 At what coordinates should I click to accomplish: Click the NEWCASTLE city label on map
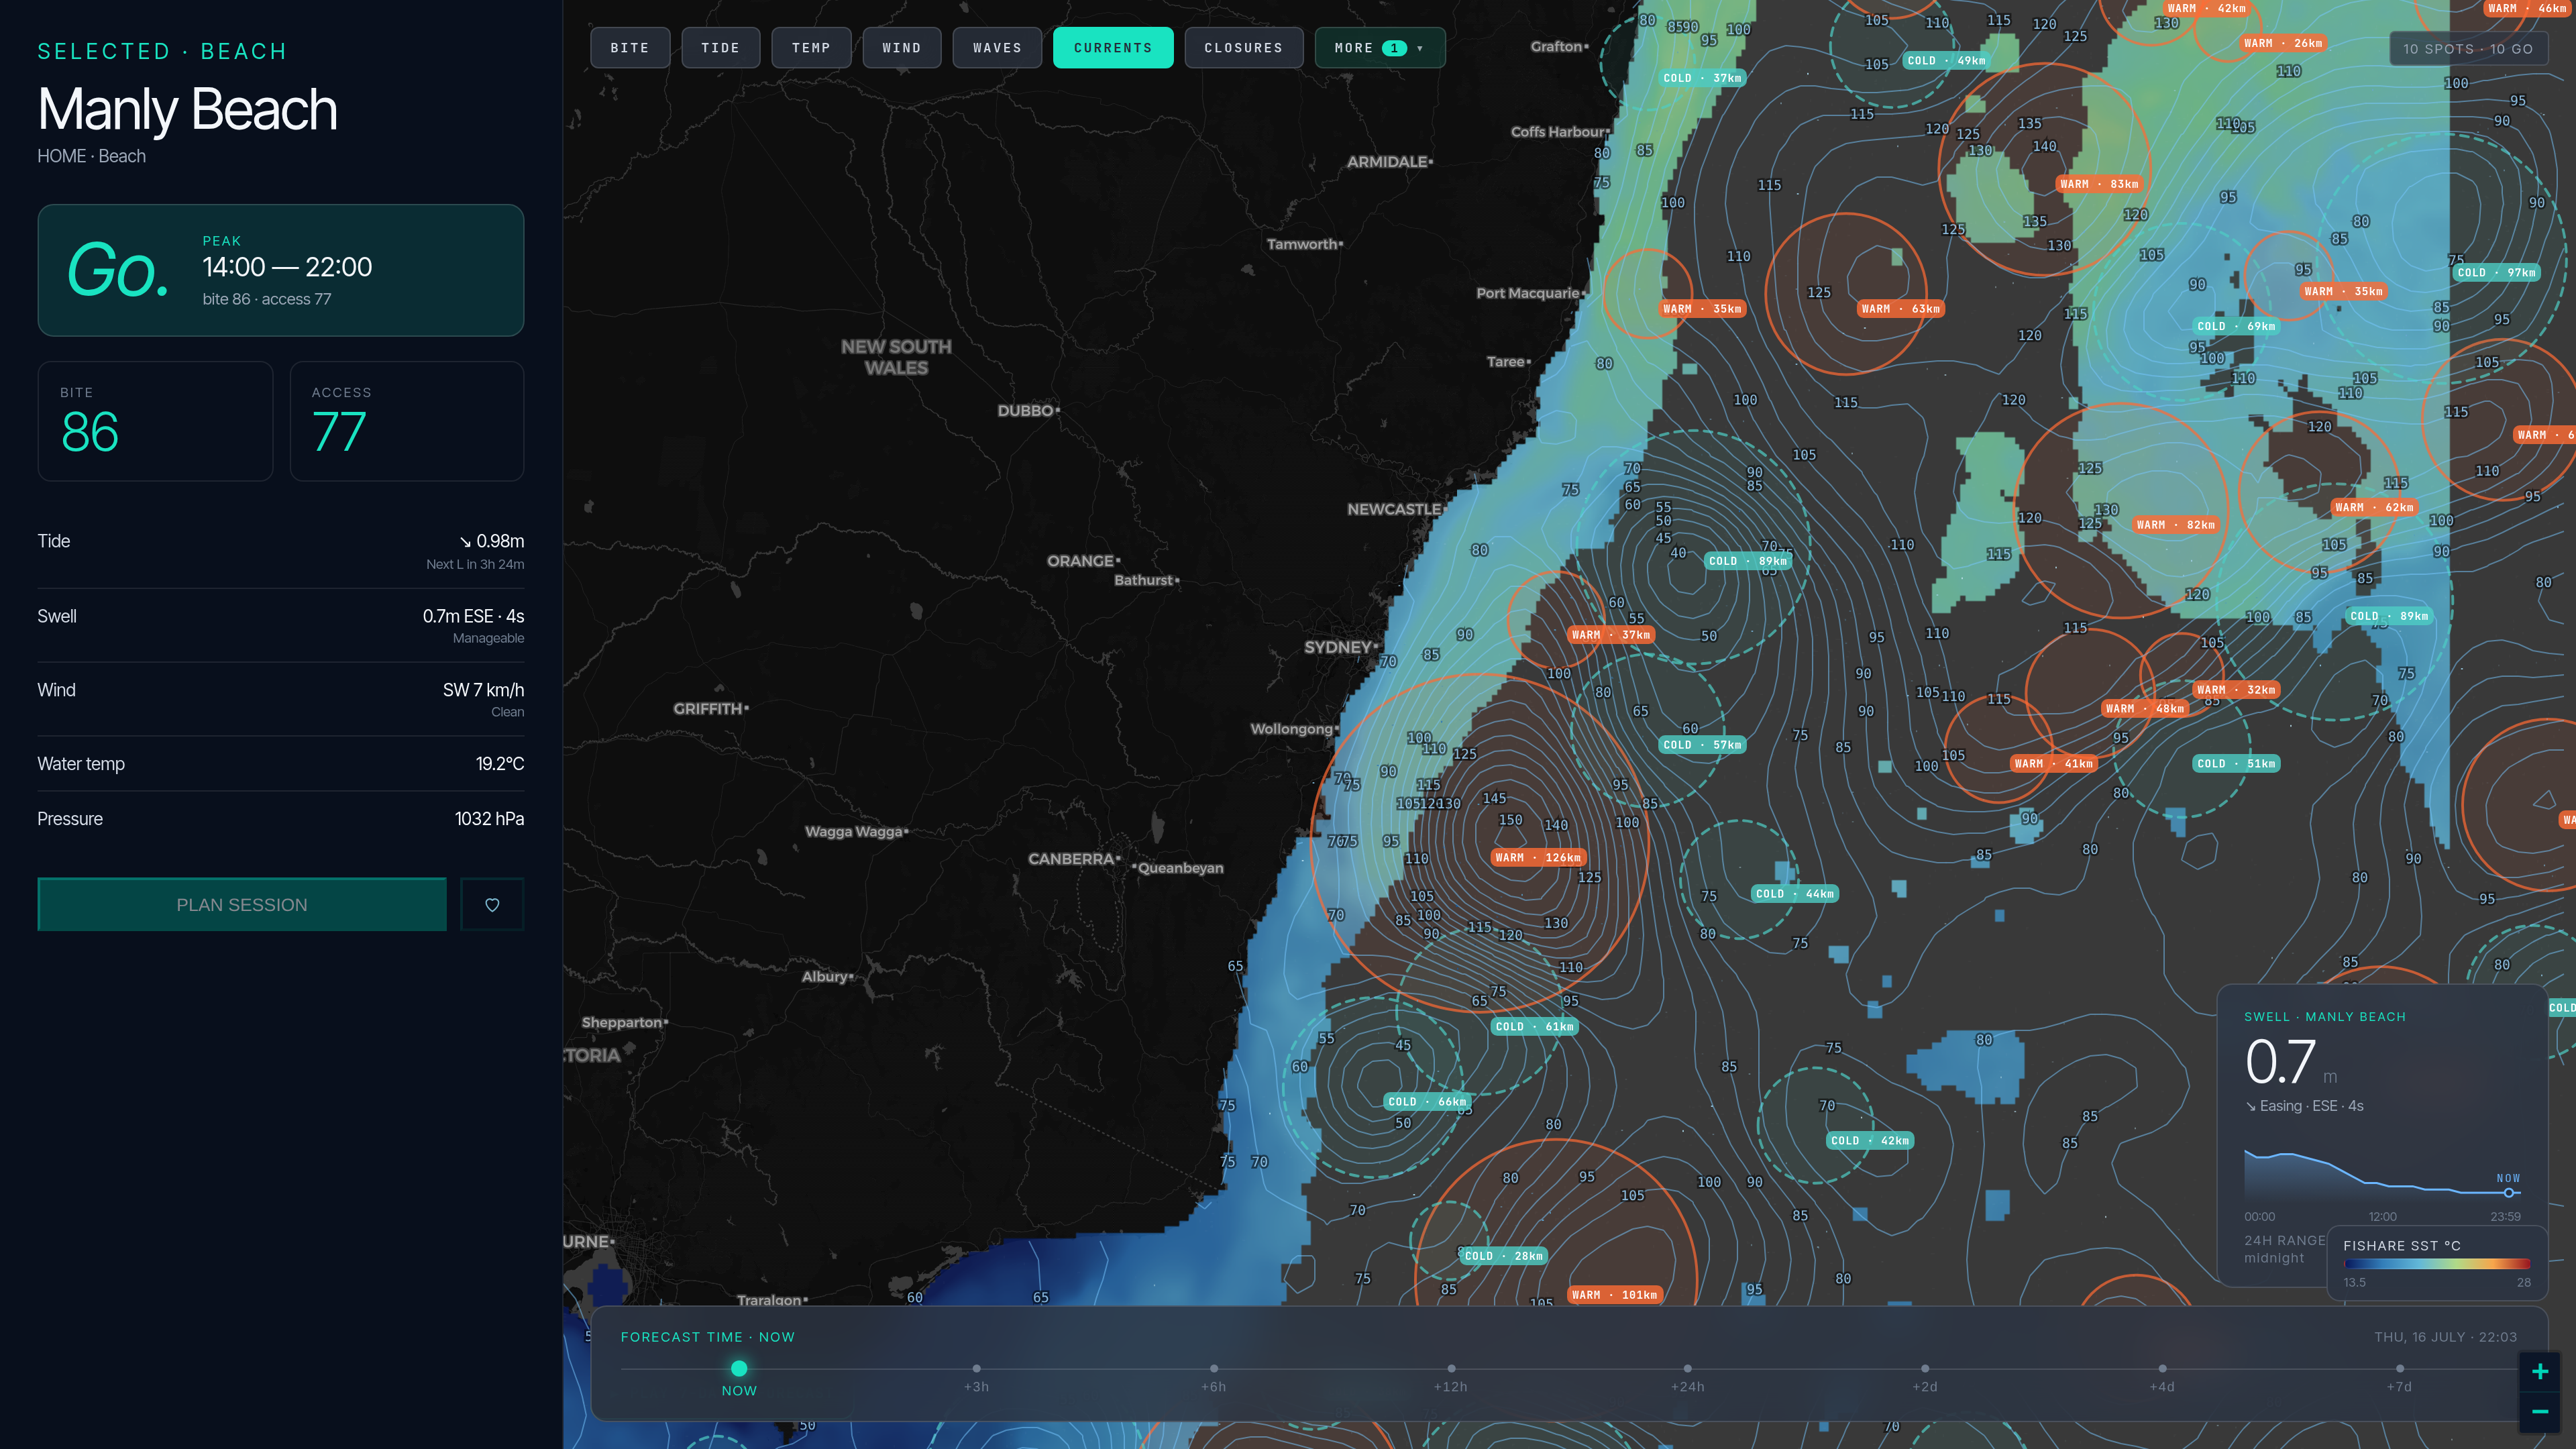[1394, 509]
